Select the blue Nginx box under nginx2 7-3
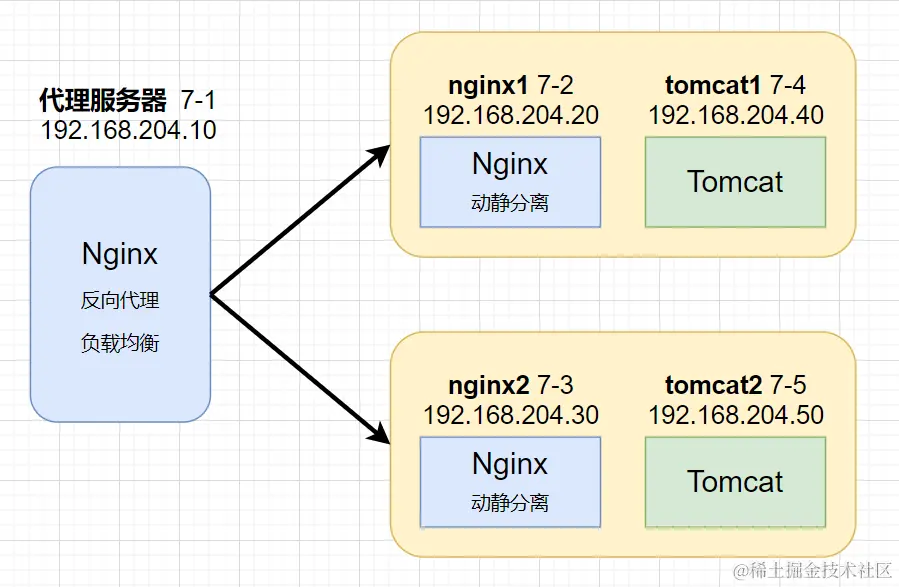The image size is (899, 587). (x=510, y=482)
